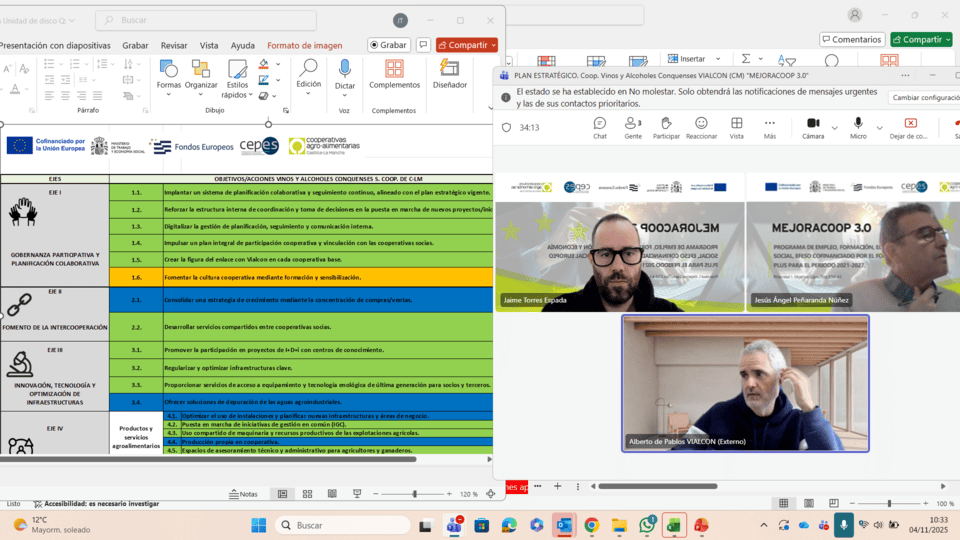Image resolution: width=960 pixels, height=540 pixels.
Task: Show the participants list via Gente
Action: point(633,127)
